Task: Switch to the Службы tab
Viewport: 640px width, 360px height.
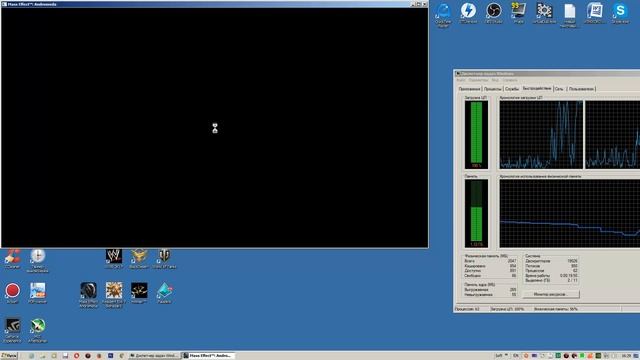Action: 511,89
